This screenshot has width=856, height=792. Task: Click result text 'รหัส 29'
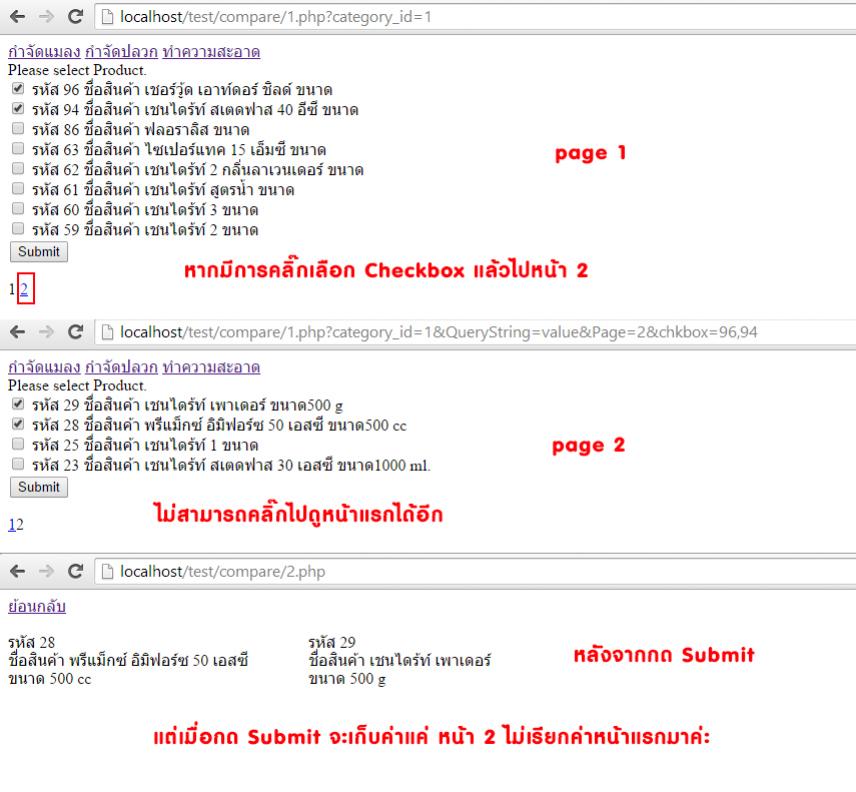(x=332, y=642)
